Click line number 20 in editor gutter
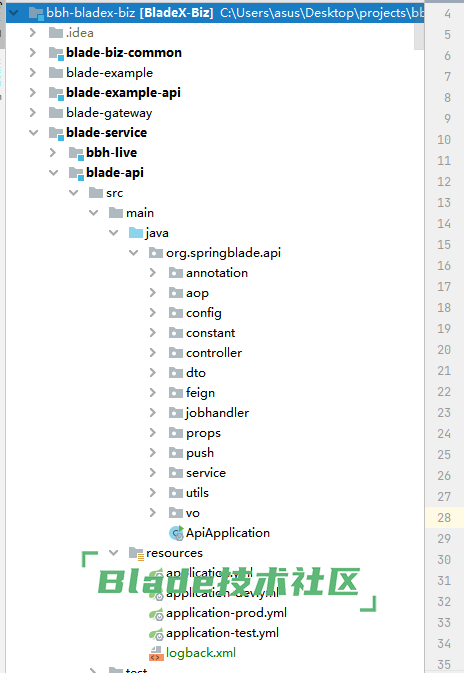 [444, 350]
